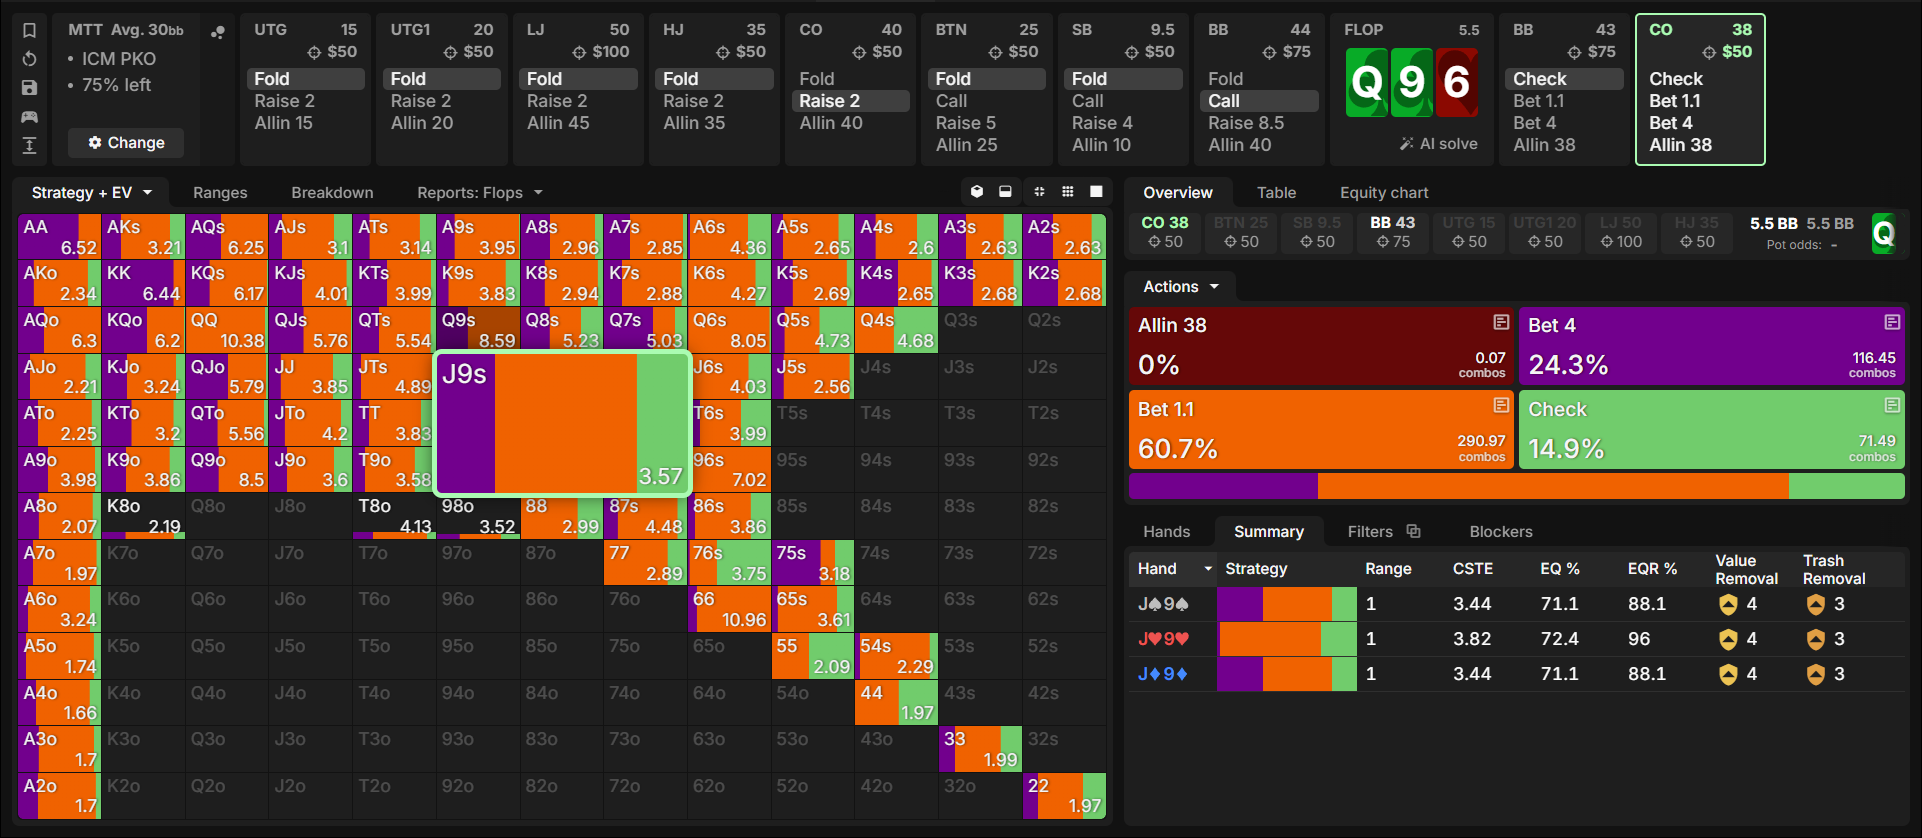1922x838 pixels.
Task: Expand the Actions dropdown
Action: [1181, 287]
